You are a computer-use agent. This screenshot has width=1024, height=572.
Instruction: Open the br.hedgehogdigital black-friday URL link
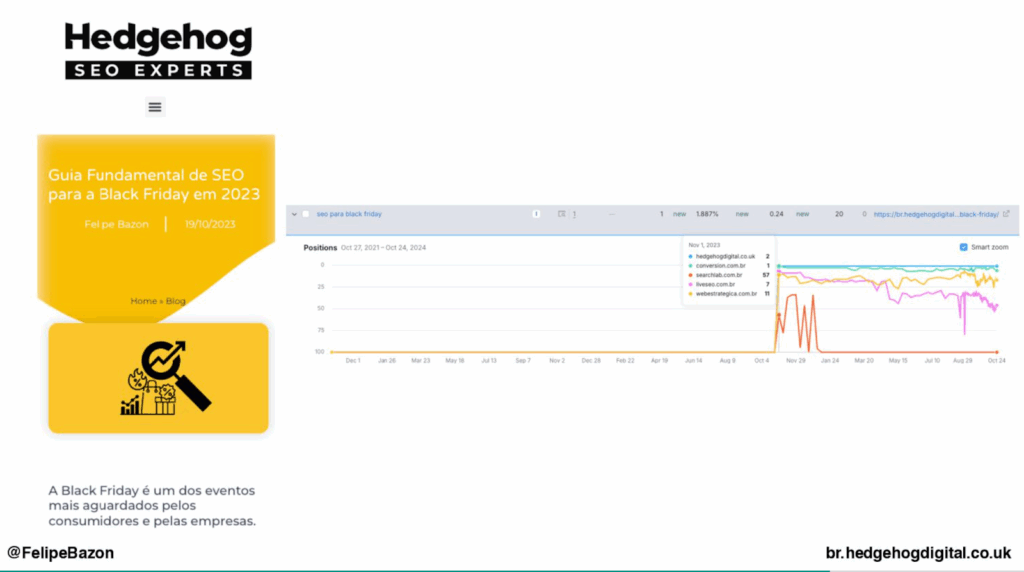point(935,214)
